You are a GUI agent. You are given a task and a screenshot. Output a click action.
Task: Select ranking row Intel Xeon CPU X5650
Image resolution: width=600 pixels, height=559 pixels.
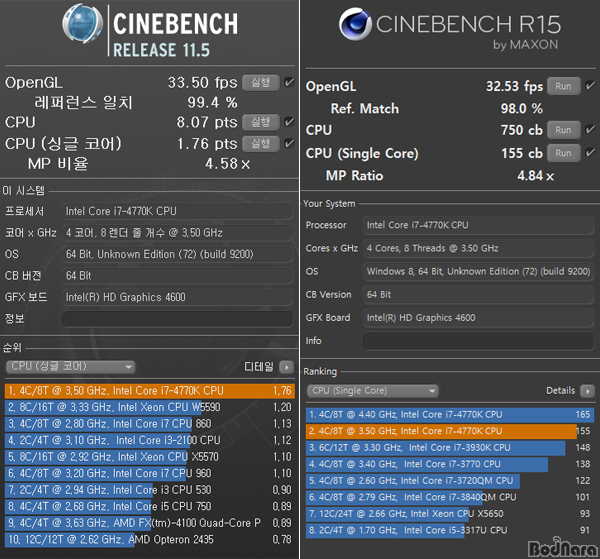click(x=450, y=514)
